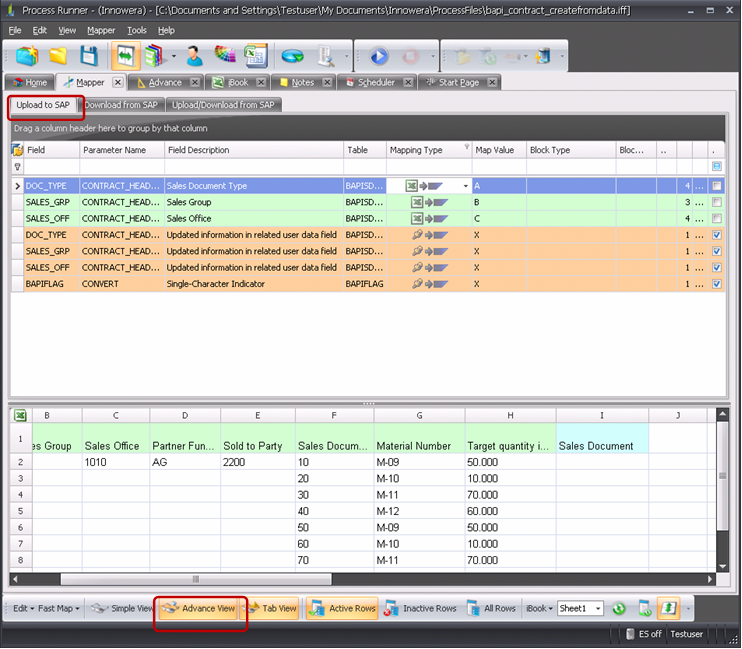
Task: Expand the Mapping Type dropdown for DOC_TYPE
Action: 465,186
